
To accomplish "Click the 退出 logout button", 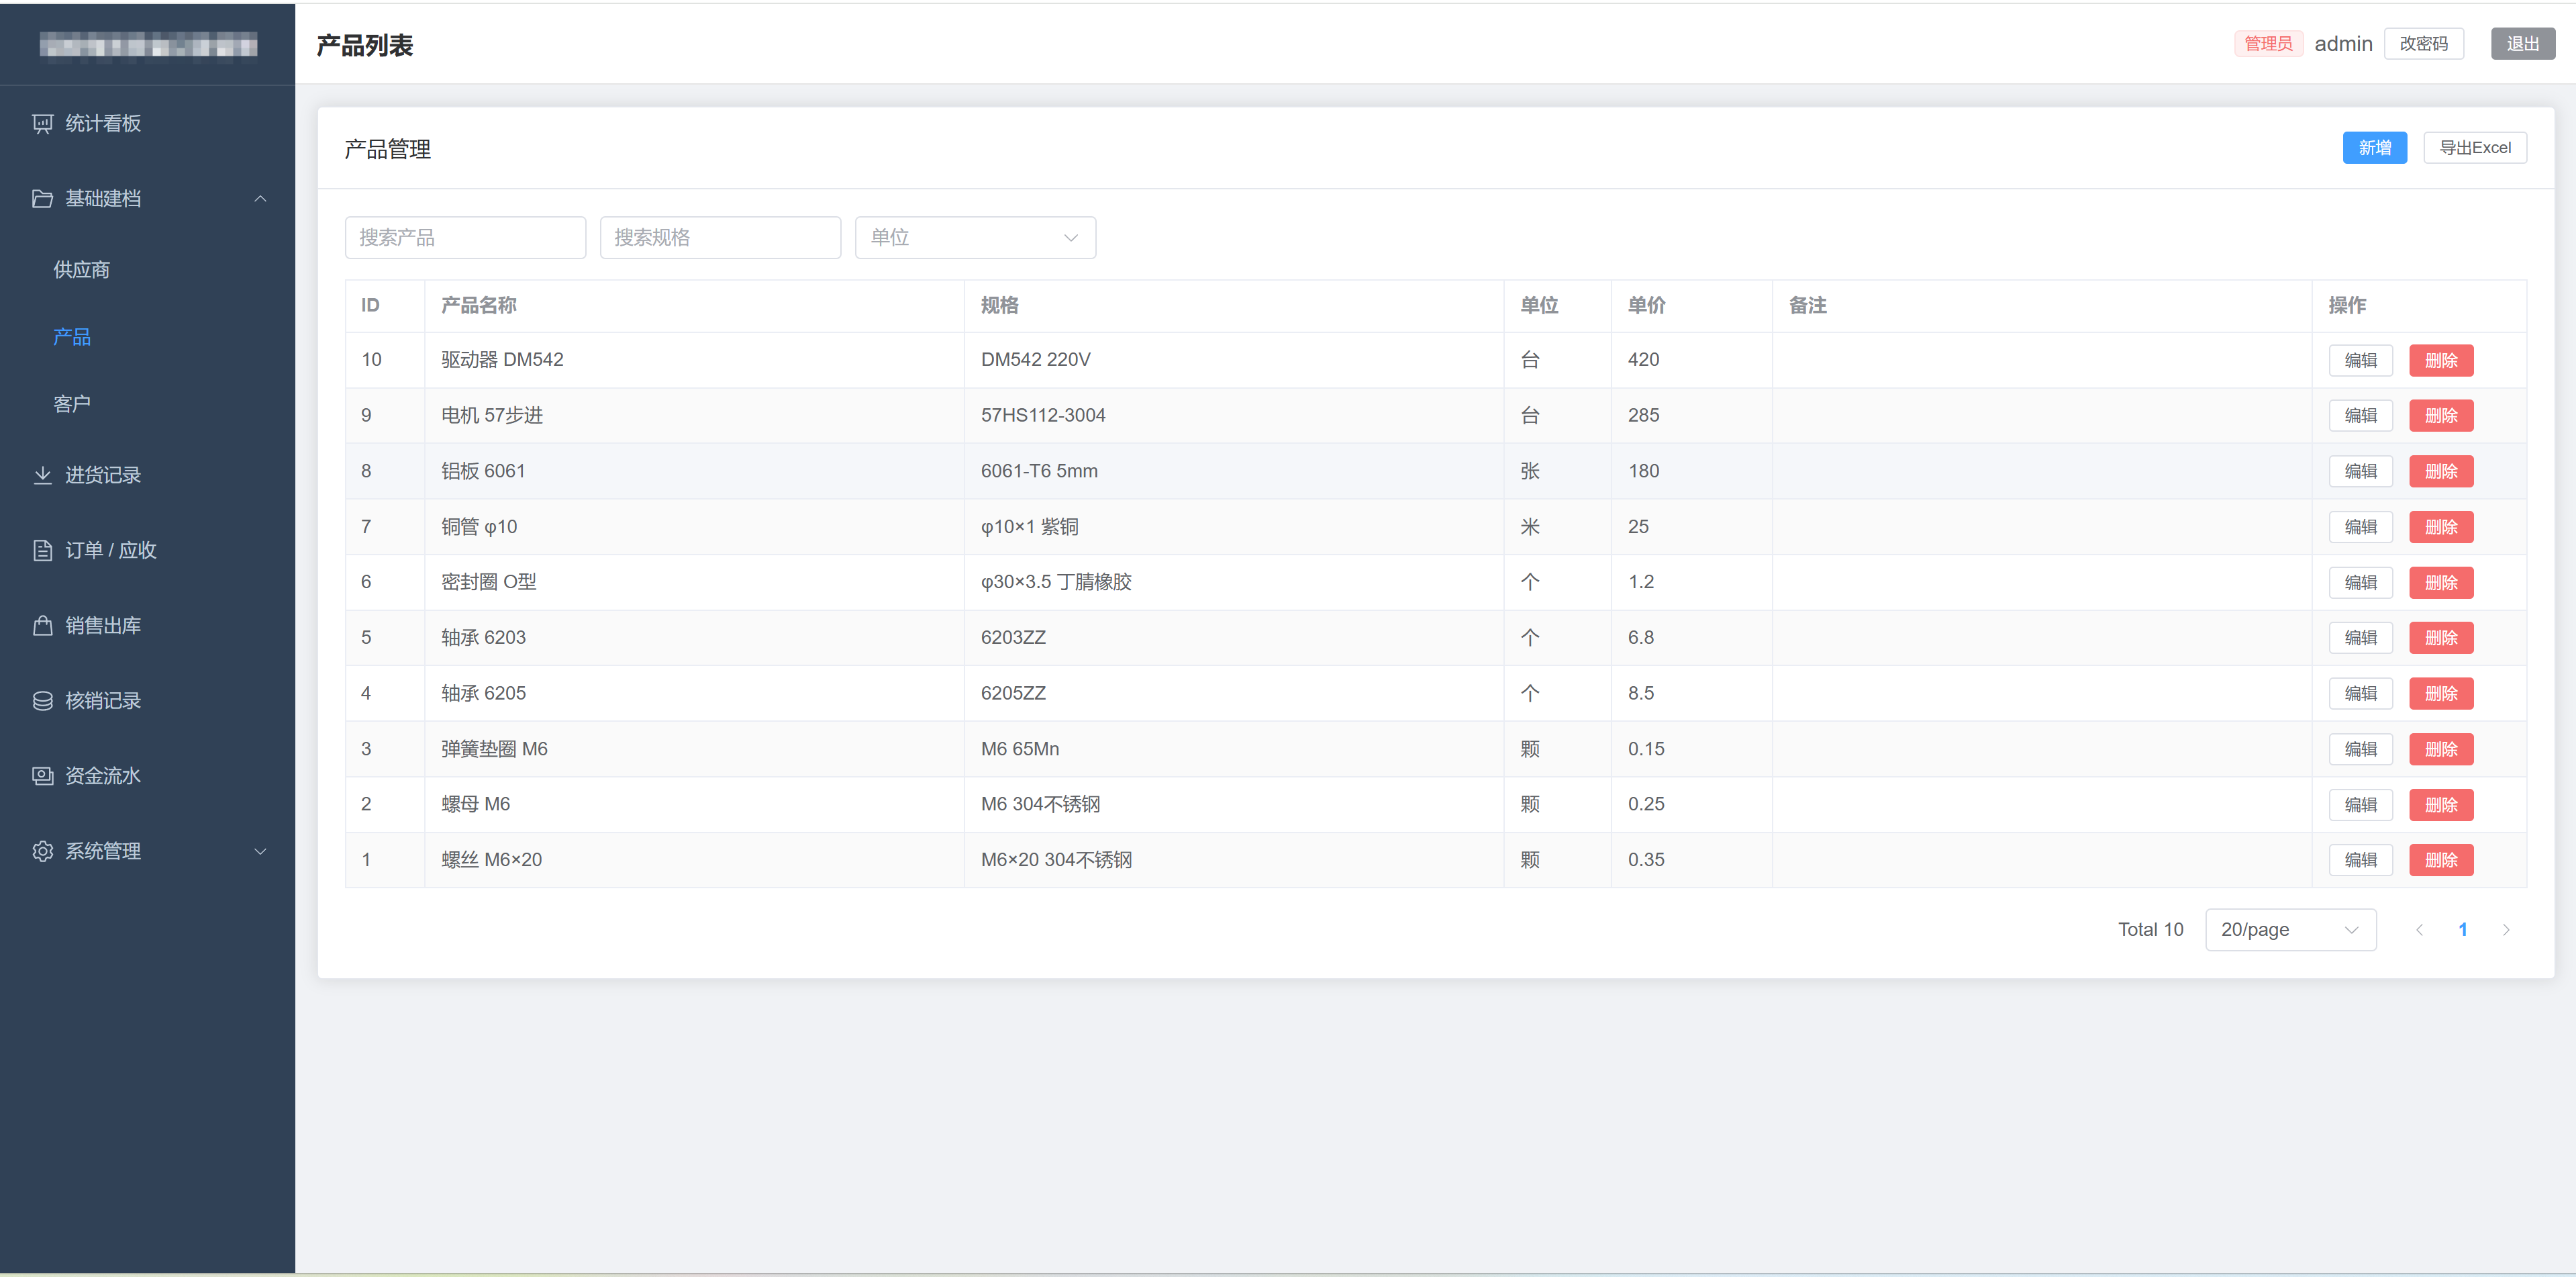I will pyautogui.click(x=2522, y=43).
